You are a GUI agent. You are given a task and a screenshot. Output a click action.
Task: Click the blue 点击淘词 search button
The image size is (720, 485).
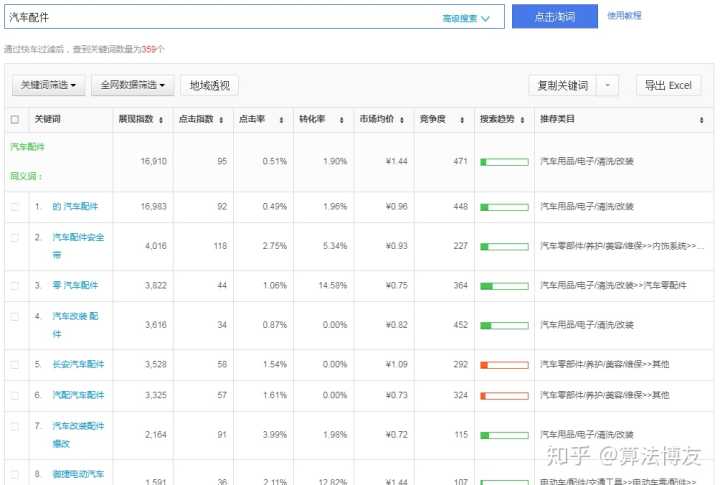[x=555, y=17]
